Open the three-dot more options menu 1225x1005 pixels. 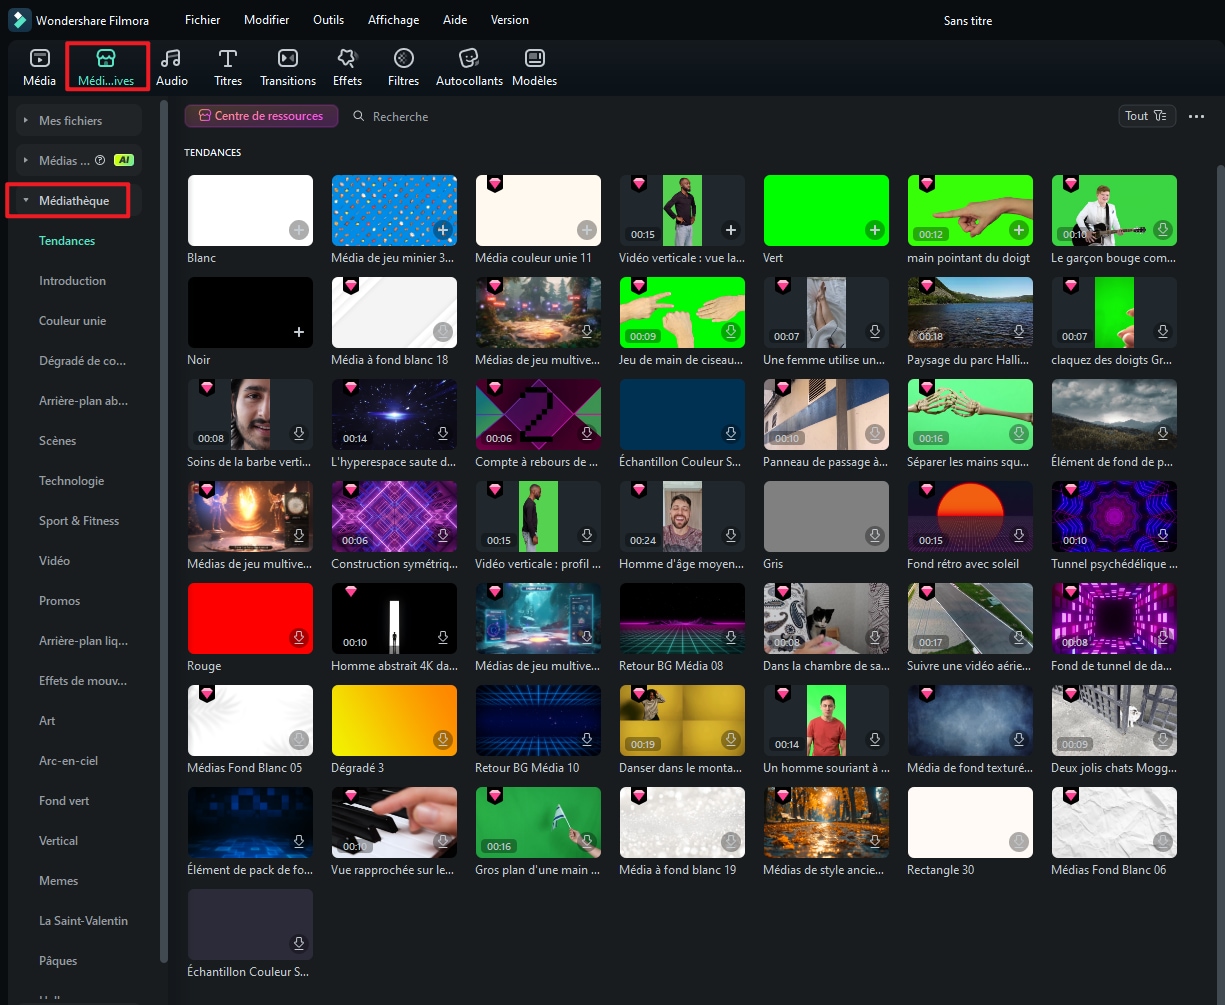pyautogui.click(x=1196, y=116)
